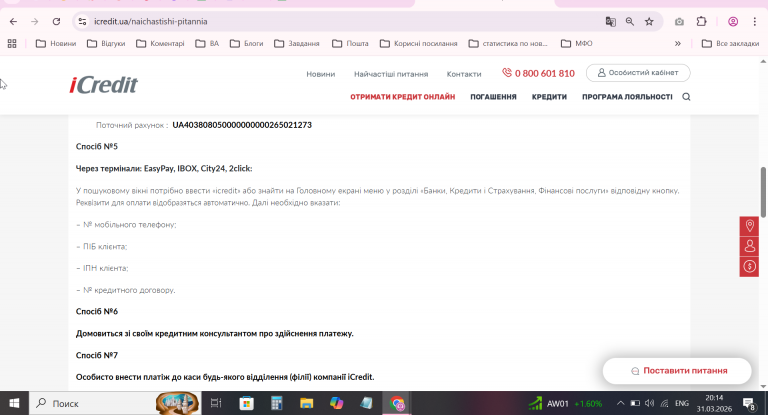Click the site search magnifier icon
This screenshot has width=768, height=415.
pos(686,97)
